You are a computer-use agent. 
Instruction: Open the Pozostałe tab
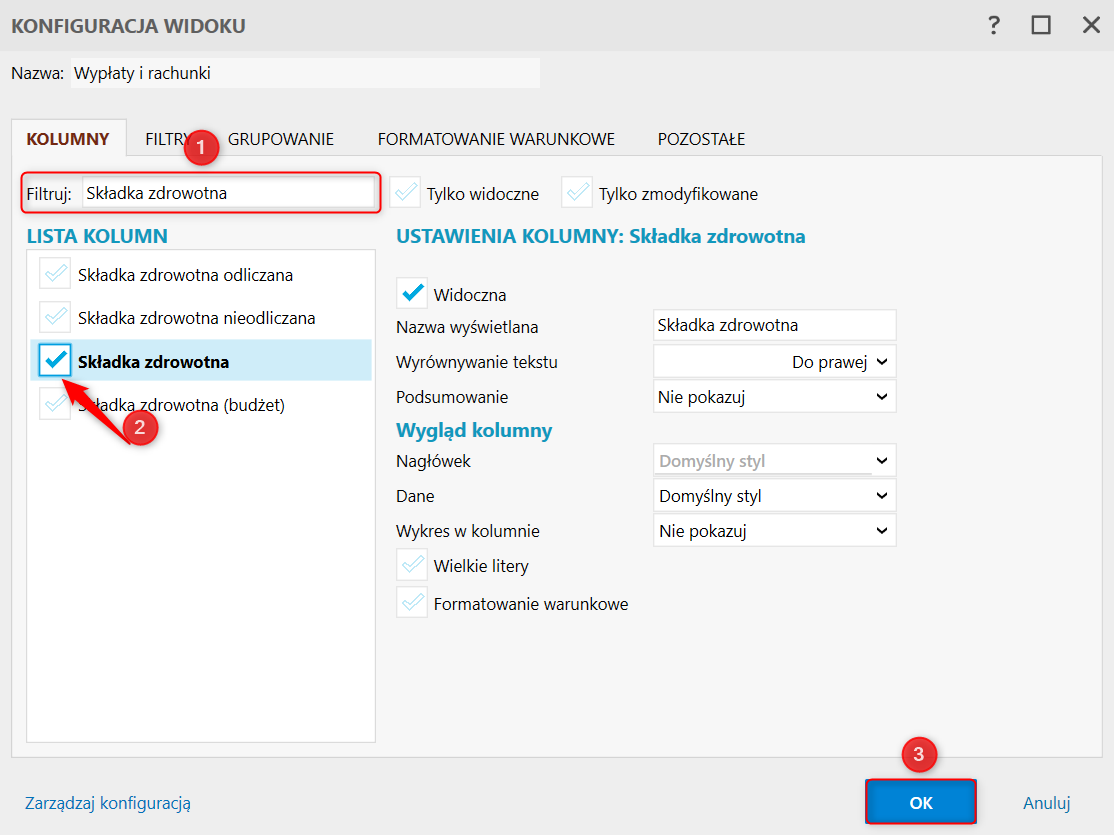point(701,139)
